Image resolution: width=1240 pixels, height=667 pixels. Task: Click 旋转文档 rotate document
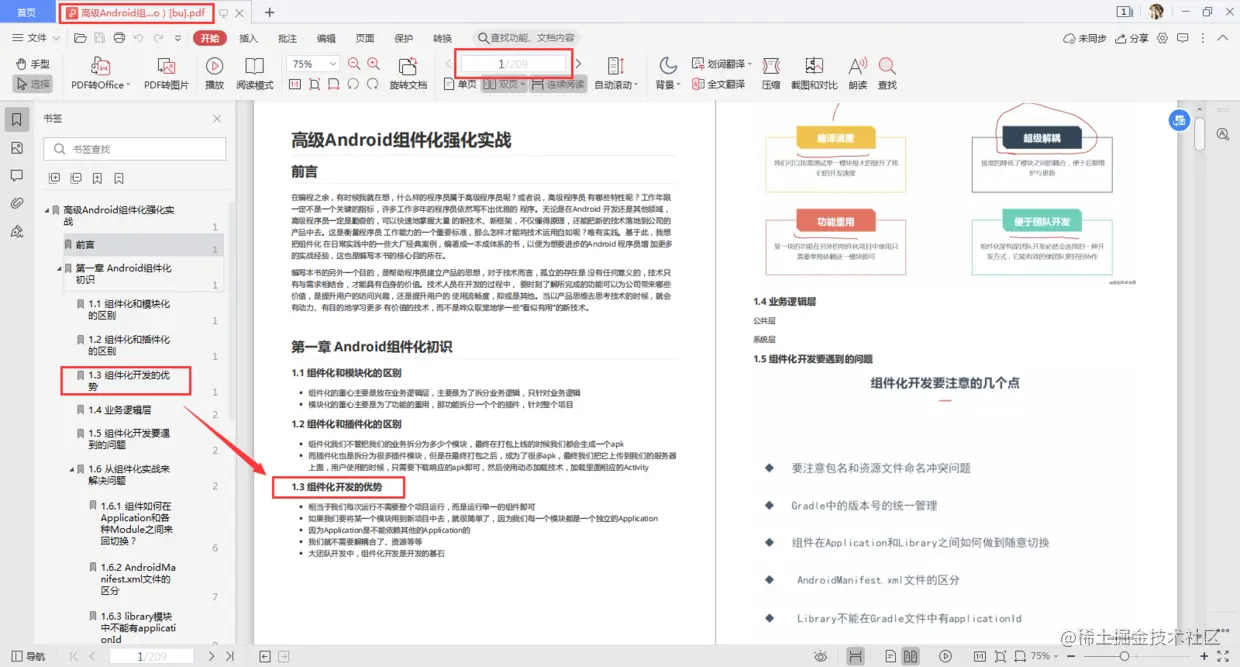pyautogui.click(x=408, y=73)
